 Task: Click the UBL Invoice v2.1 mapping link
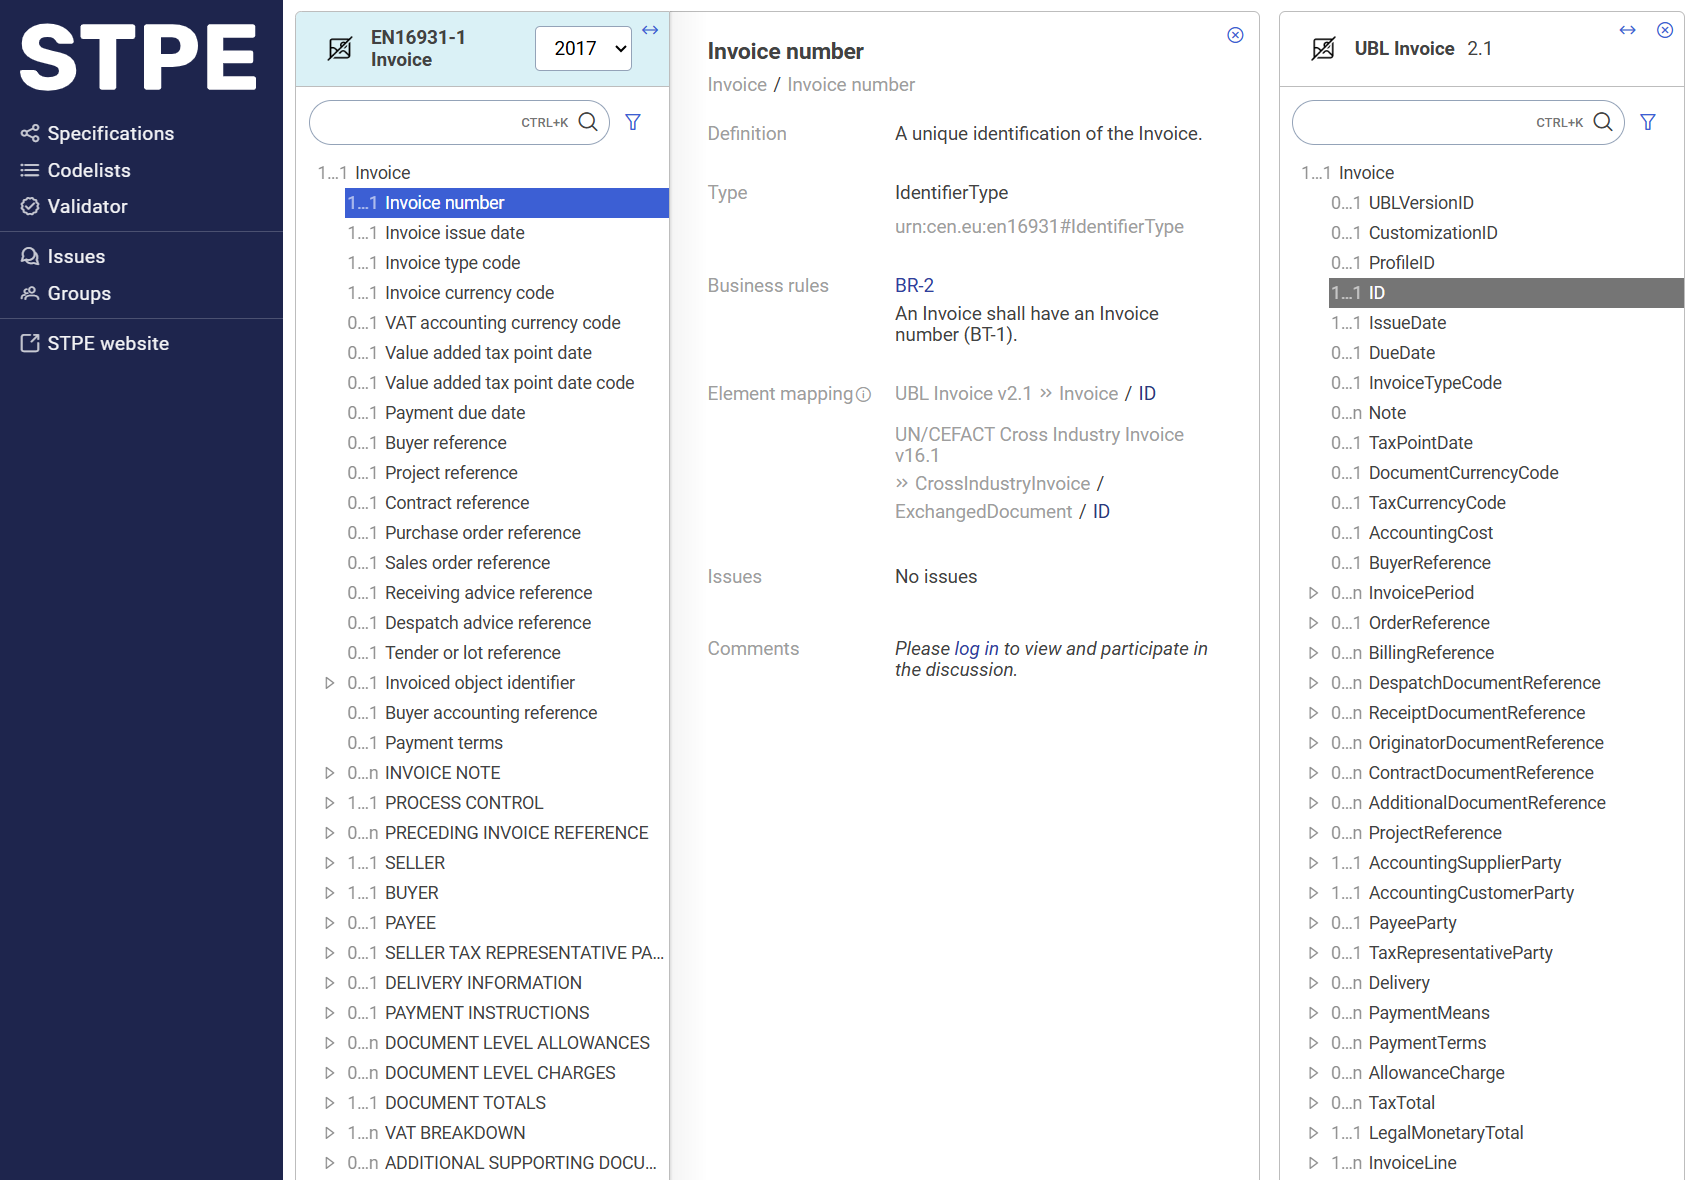pos(963,393)
